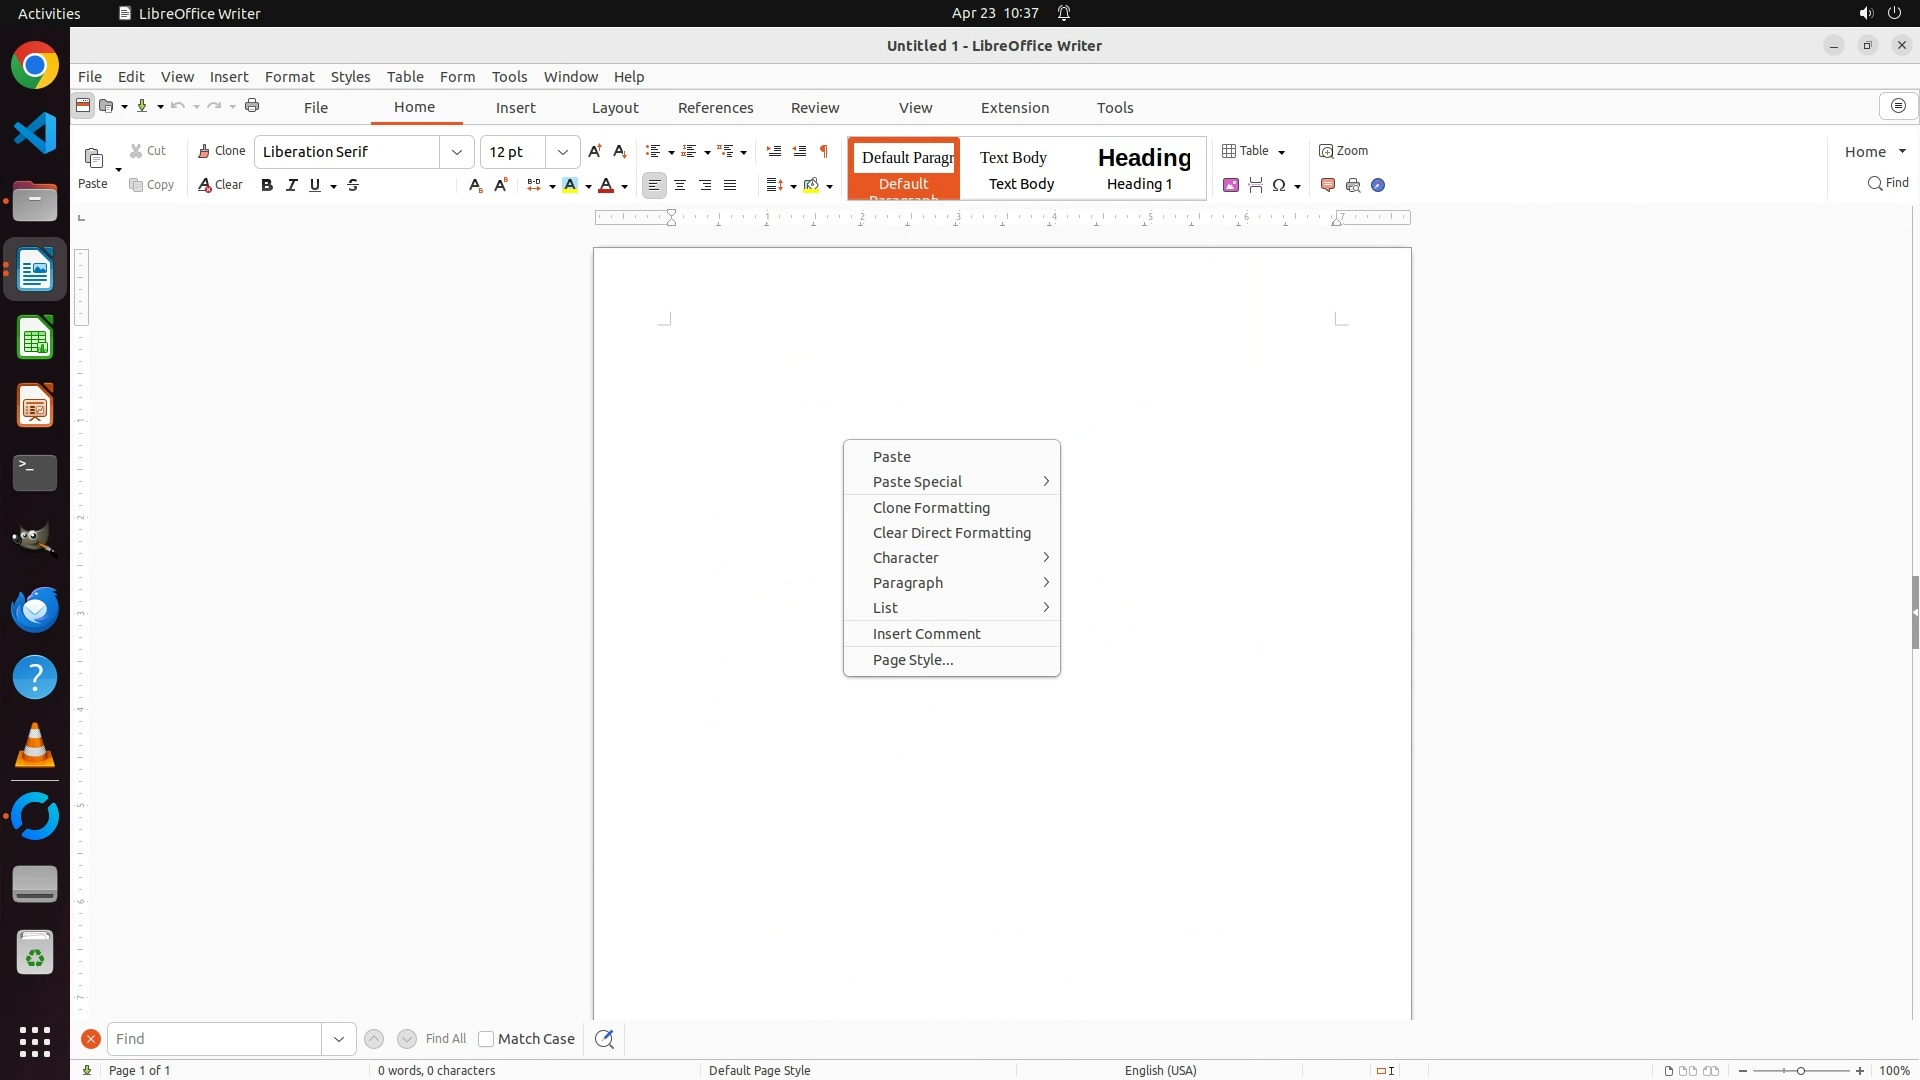Apply strikethrough formatting
The image size is (1920, 1080).
(353, 185)
